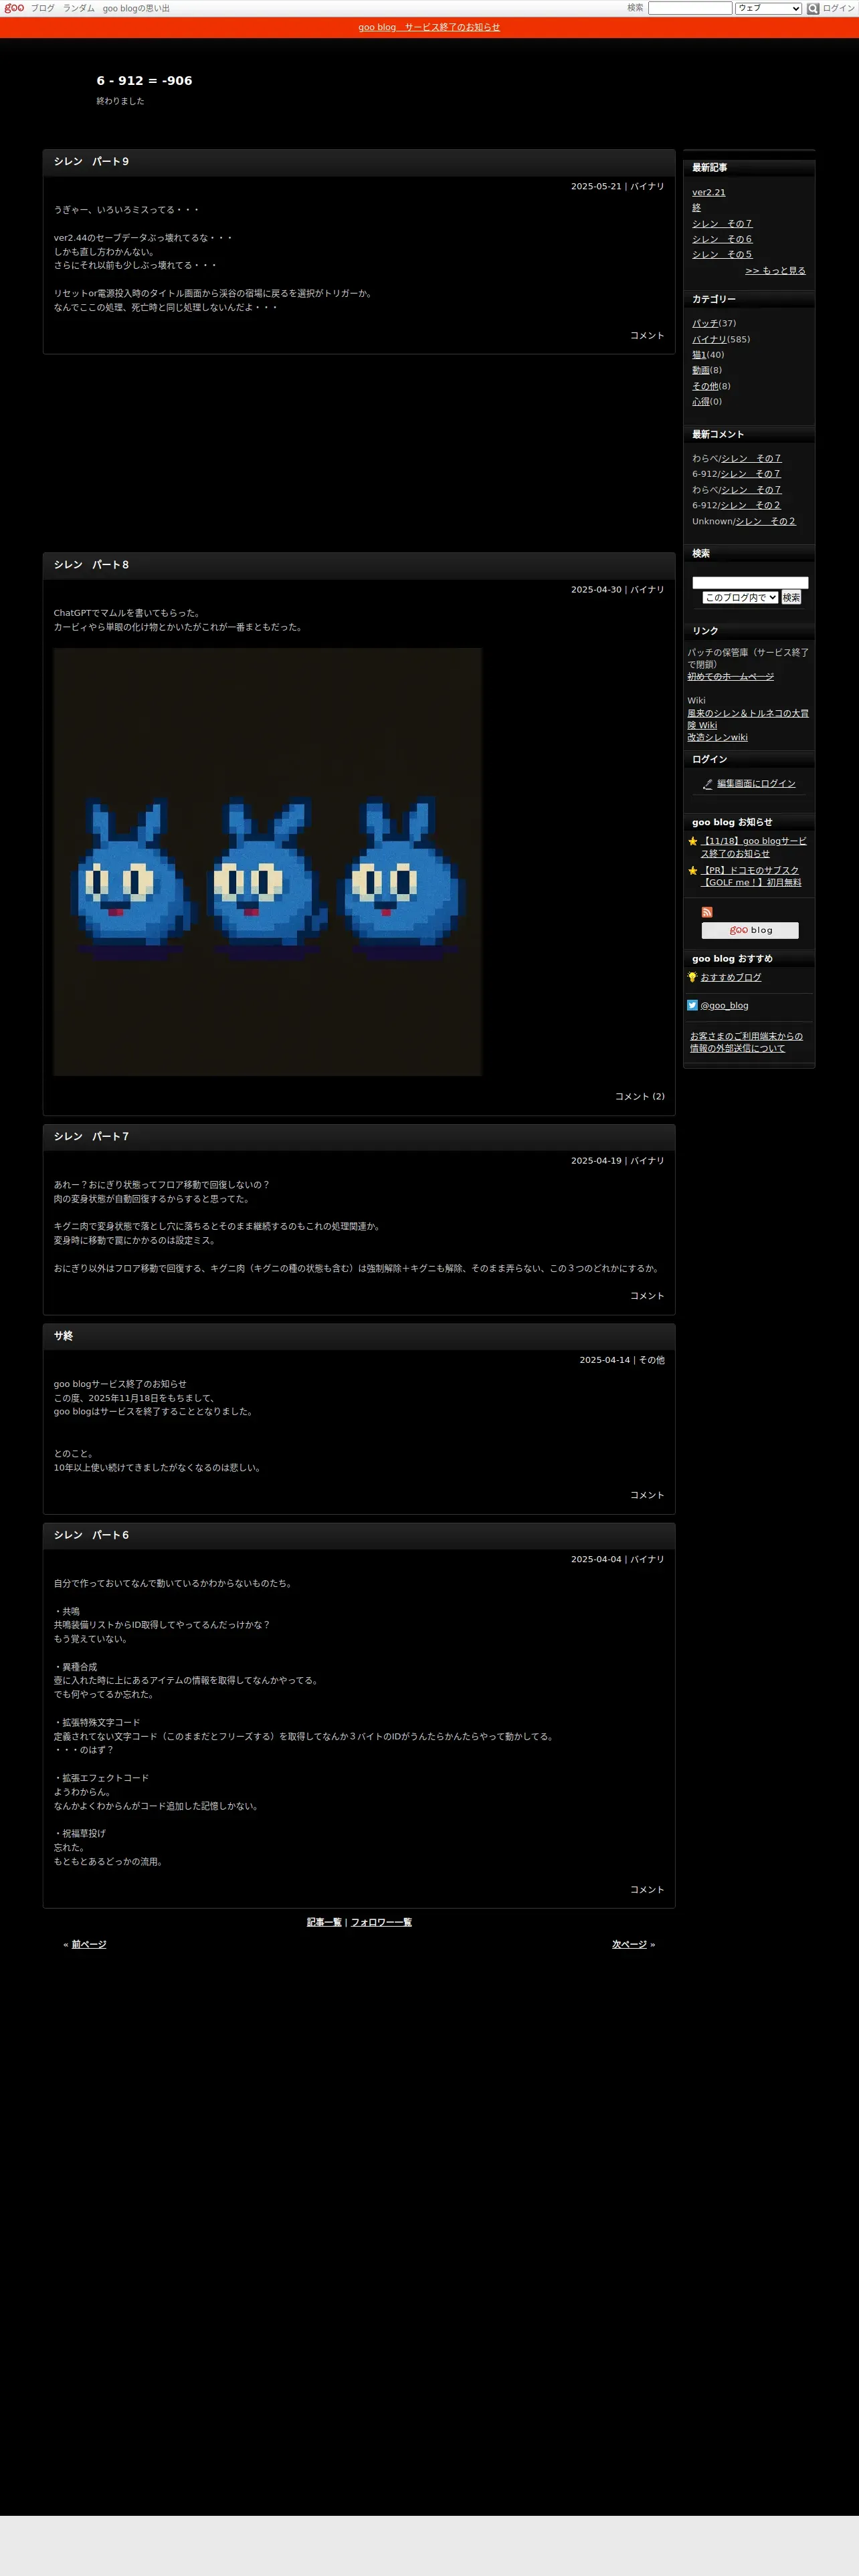The height and width of the screenshot is (2576, 859).
Task: Open the RSS feed icon in sidebar
Action: pos(707,912)
